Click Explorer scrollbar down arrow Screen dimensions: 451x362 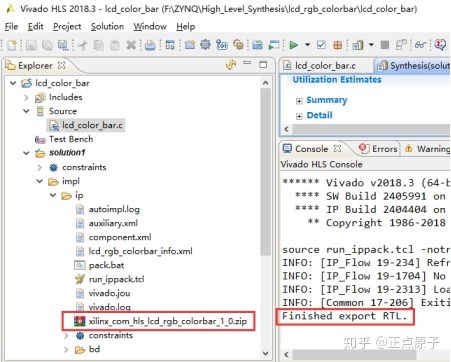(265, 353)
